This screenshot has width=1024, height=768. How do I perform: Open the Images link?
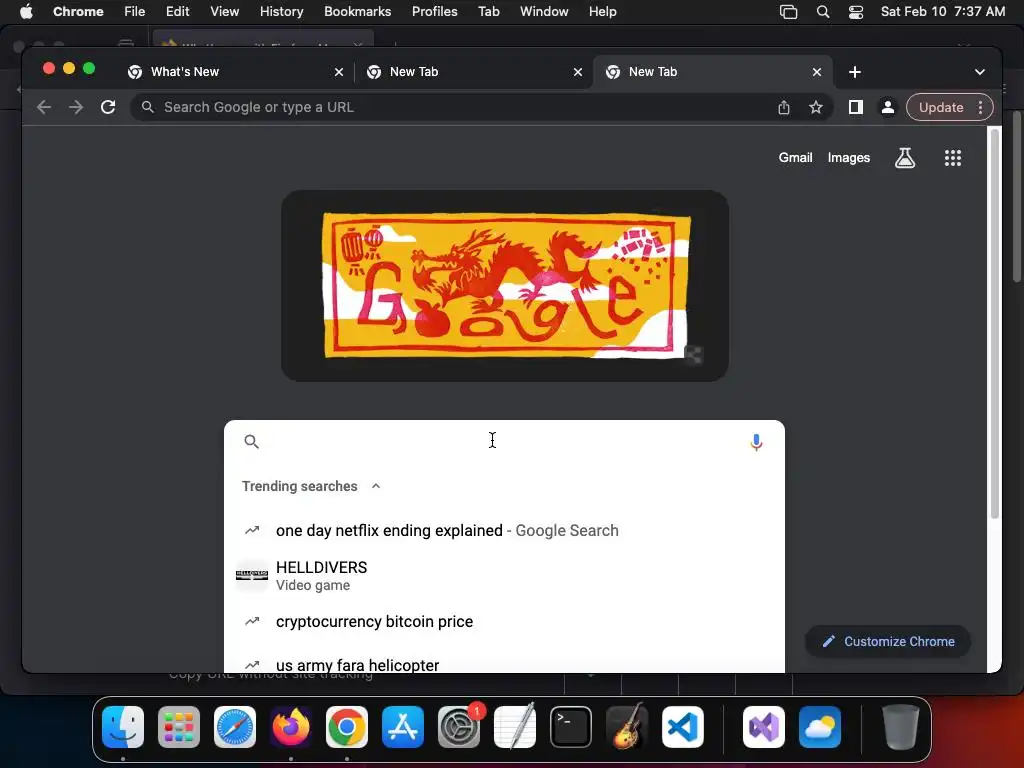coord(848,157)
